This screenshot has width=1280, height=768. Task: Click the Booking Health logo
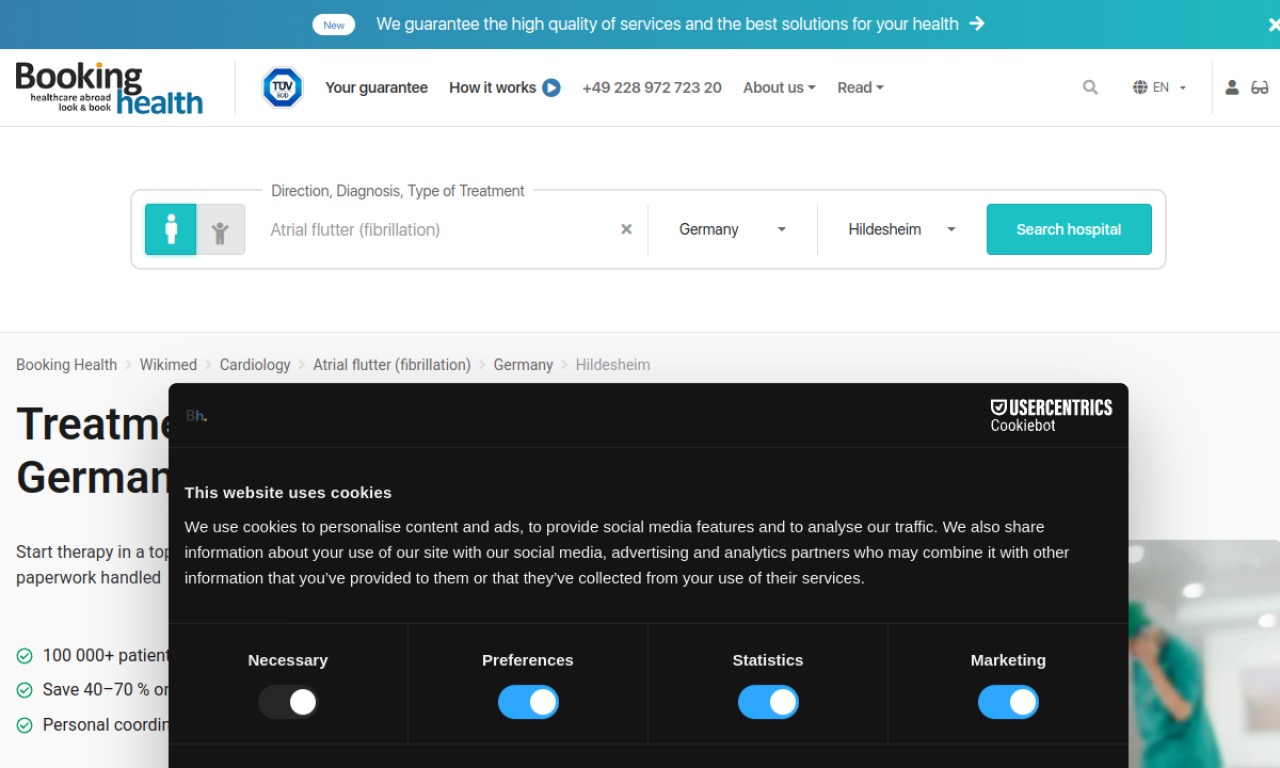[x=109, y=88]
